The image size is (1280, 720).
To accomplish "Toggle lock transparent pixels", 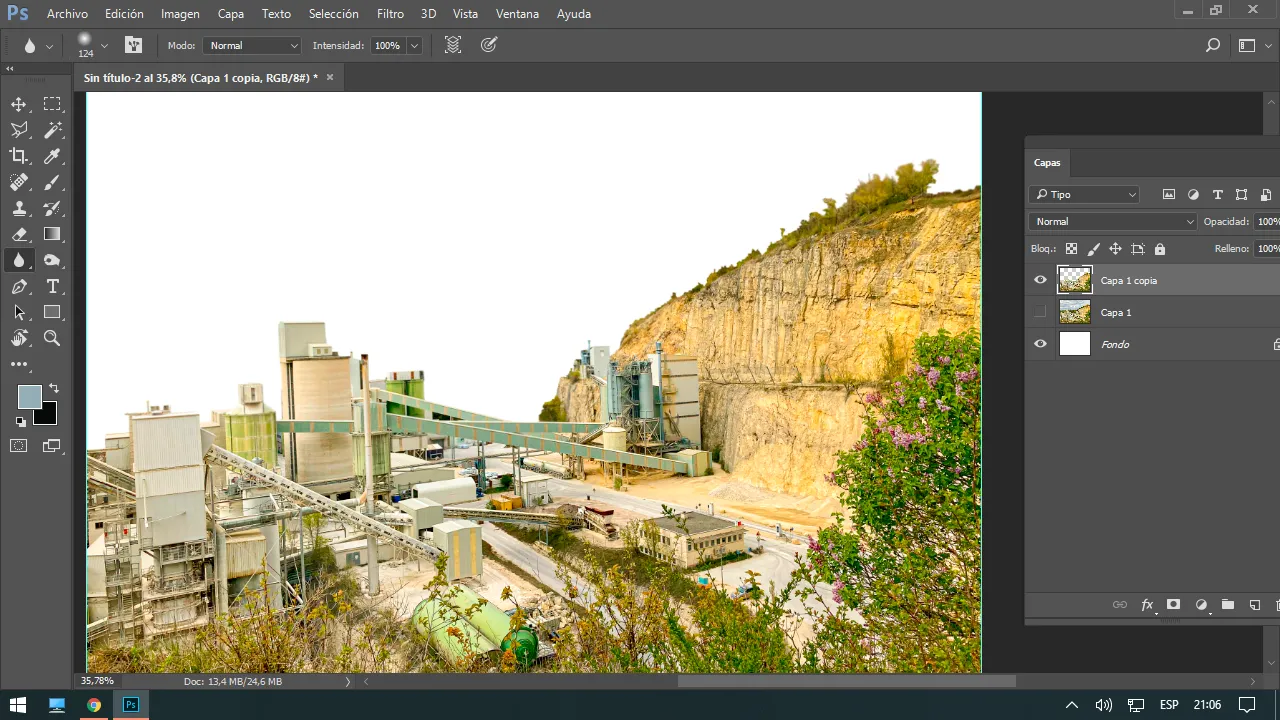I will tap(1071, 249).
